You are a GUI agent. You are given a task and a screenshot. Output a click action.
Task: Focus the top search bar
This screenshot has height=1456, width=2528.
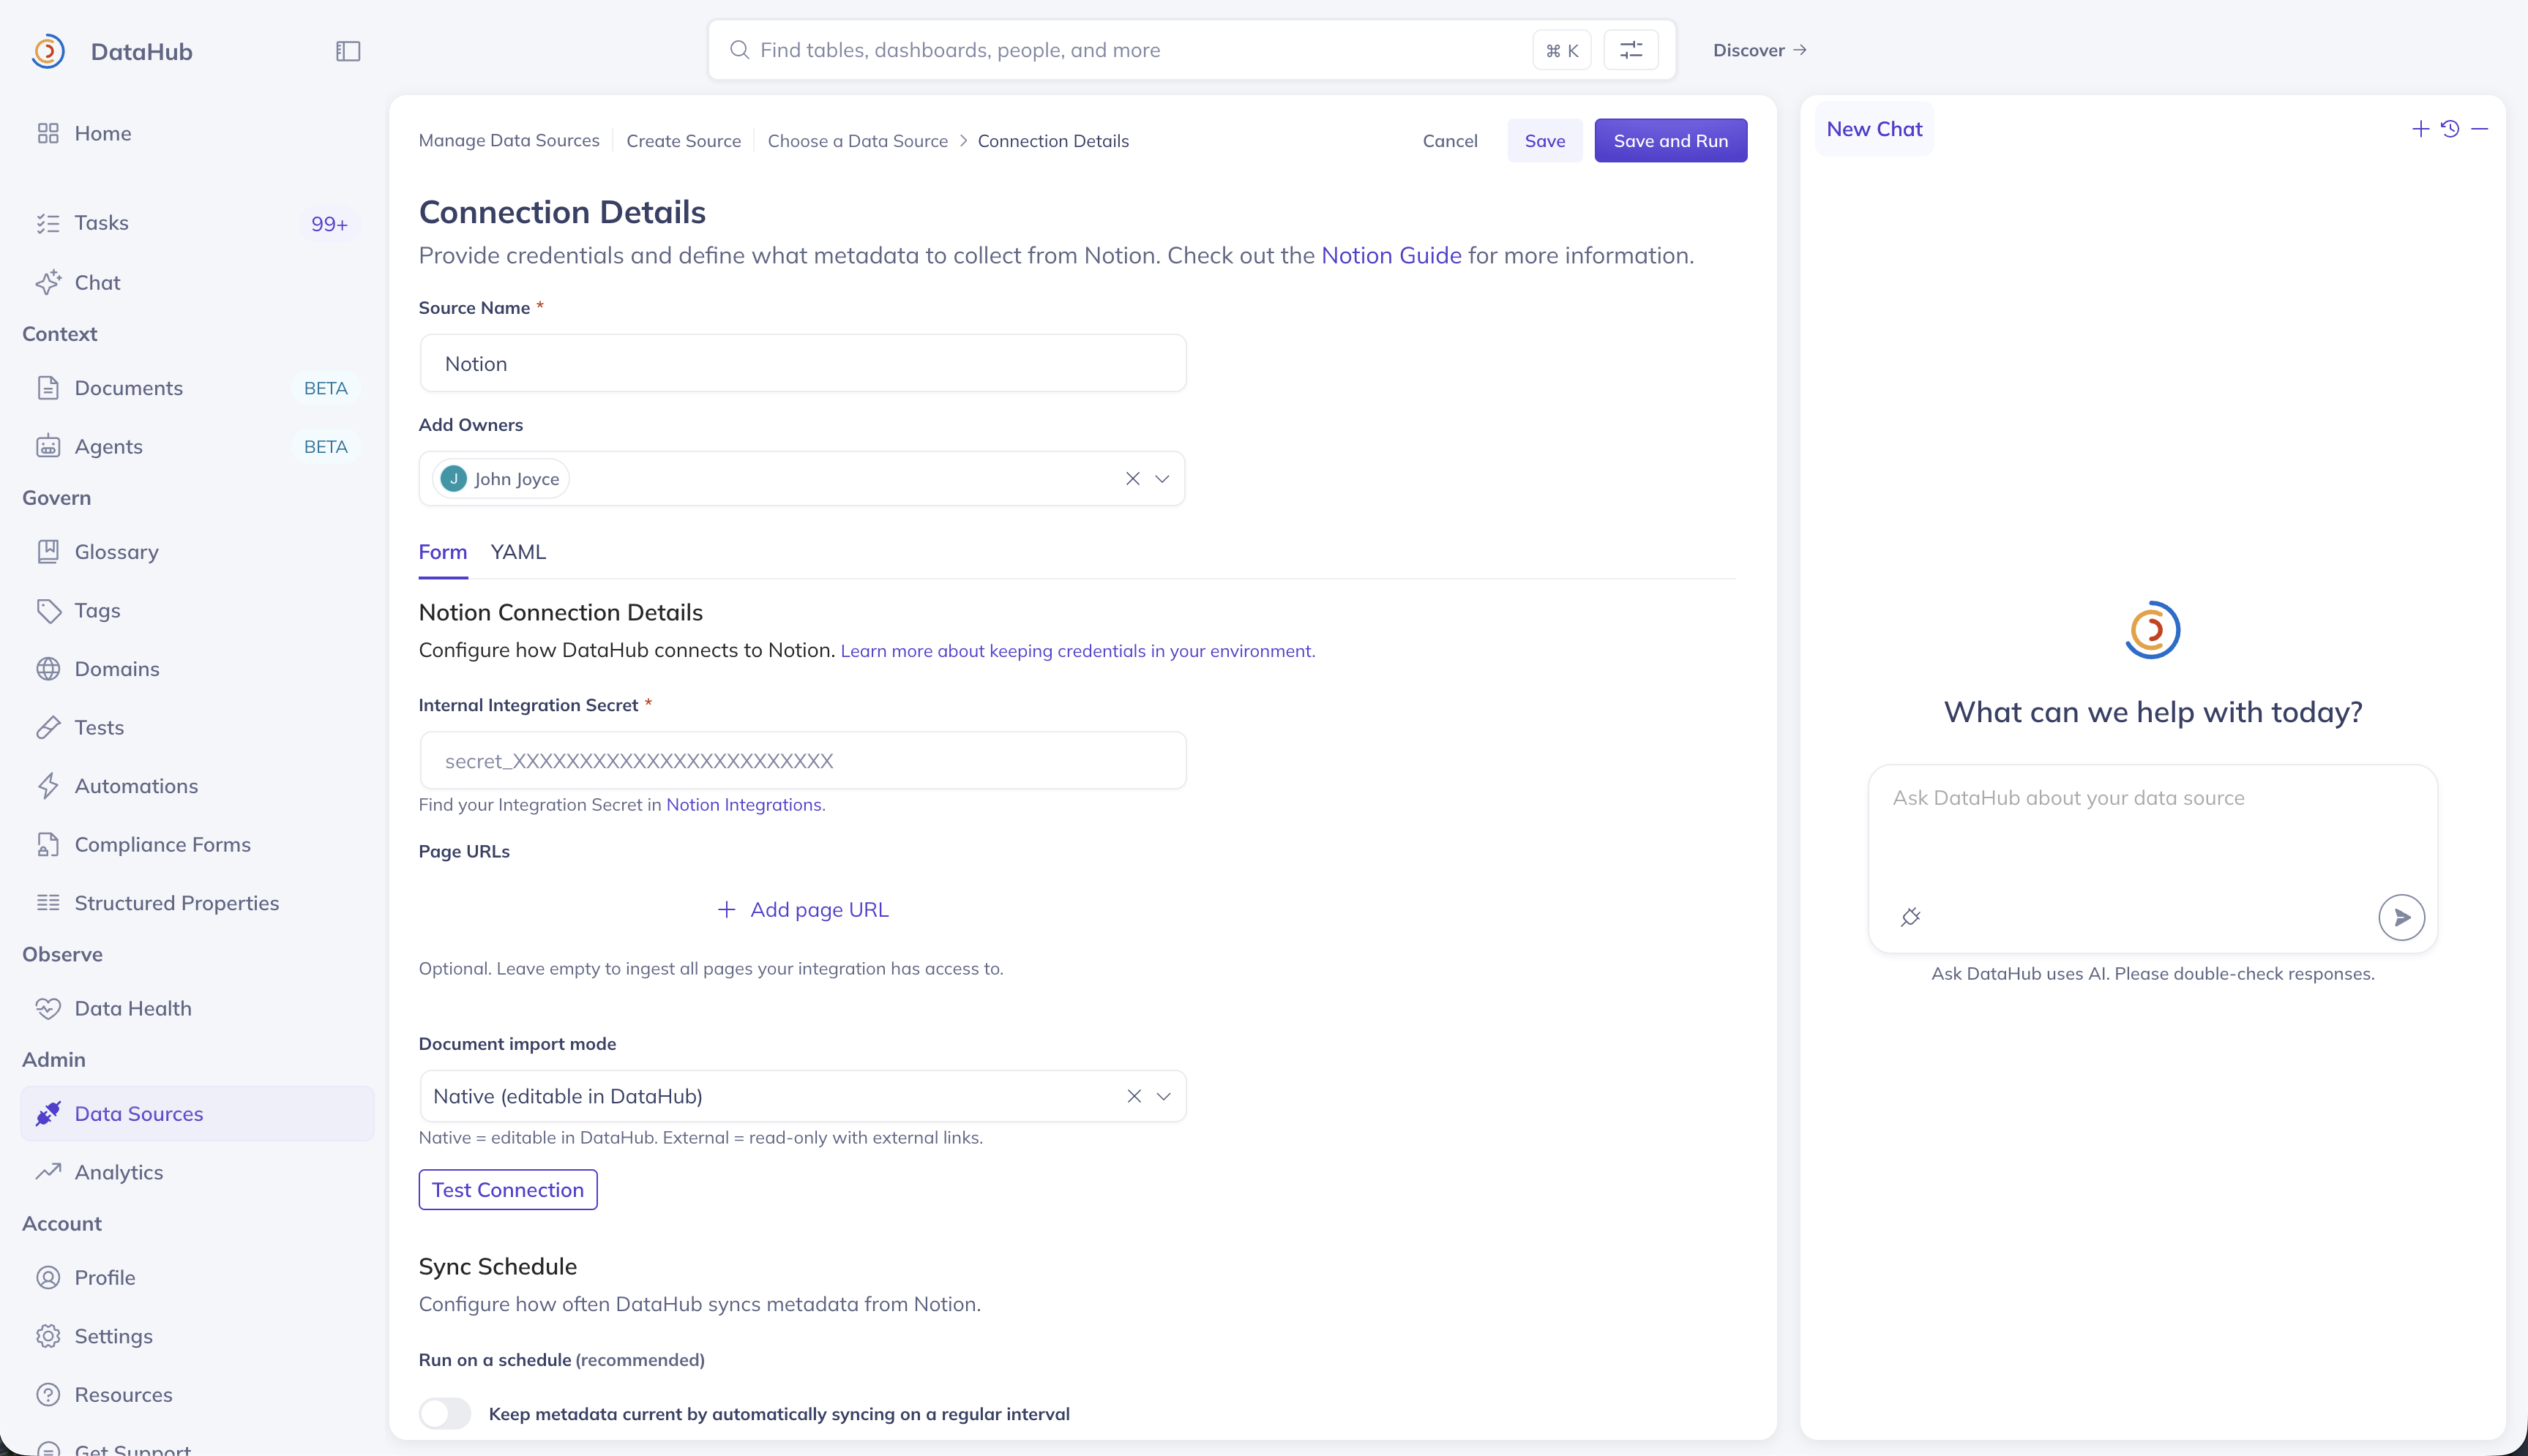(x=1192, y=50)
